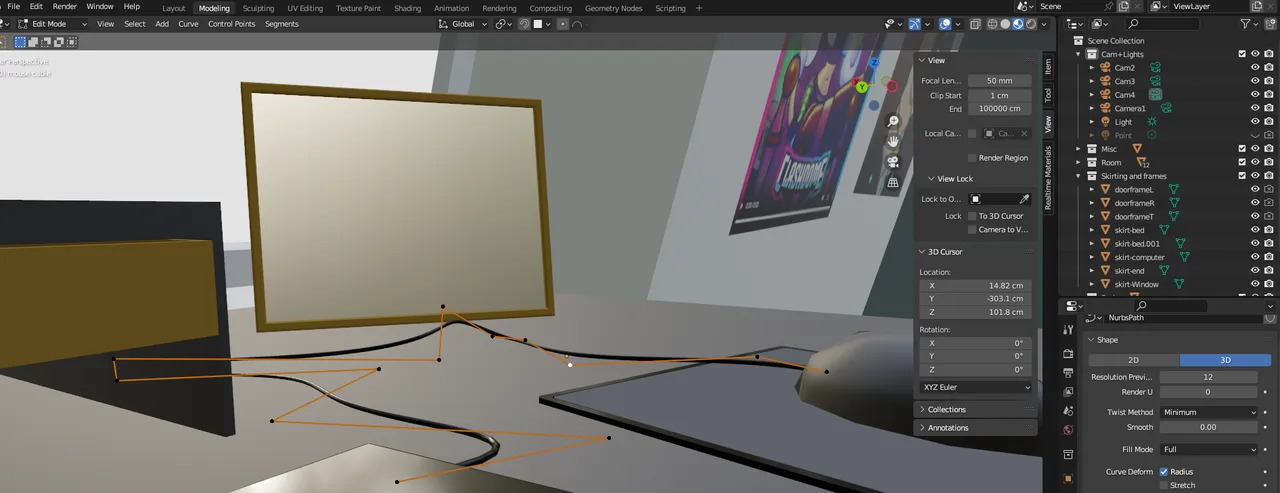This screenshot has height=493, width=1280.
Task: Toggle proportional editing icon in header
Action: click(563, 24)
